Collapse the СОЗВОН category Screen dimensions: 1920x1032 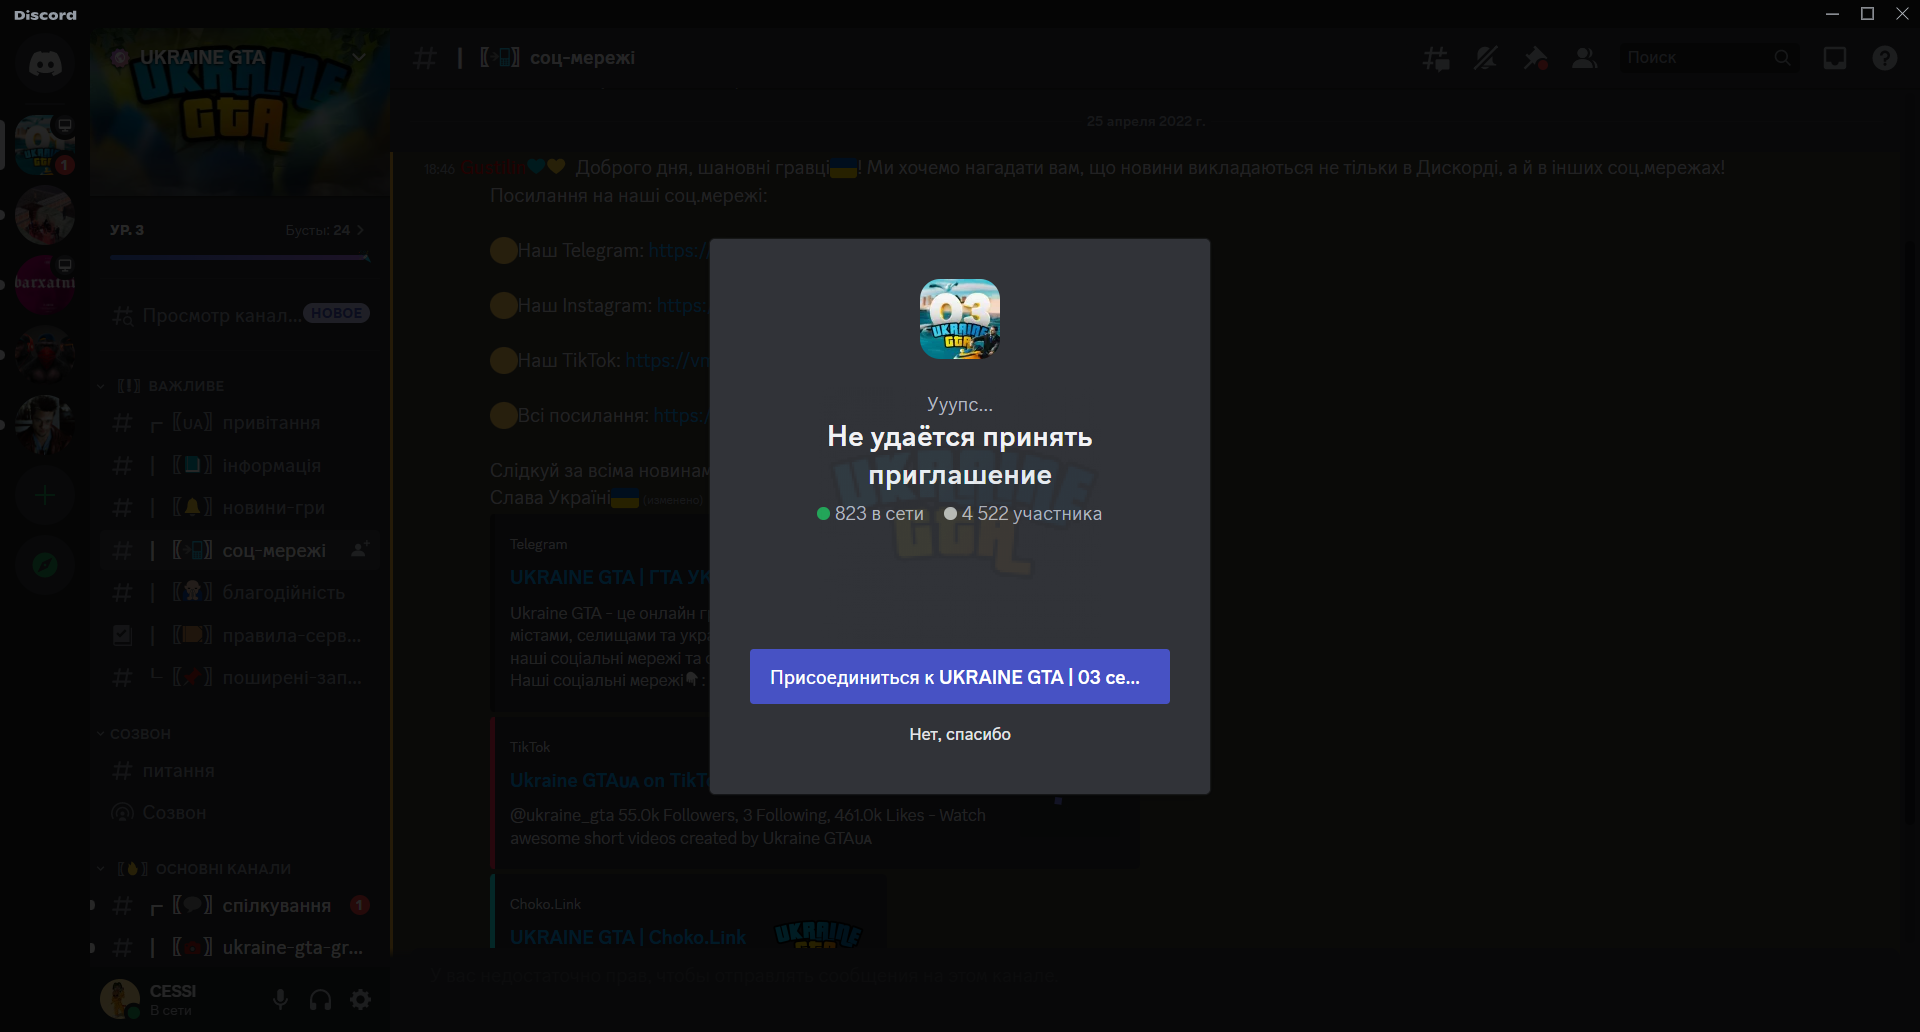coord(134,734)
